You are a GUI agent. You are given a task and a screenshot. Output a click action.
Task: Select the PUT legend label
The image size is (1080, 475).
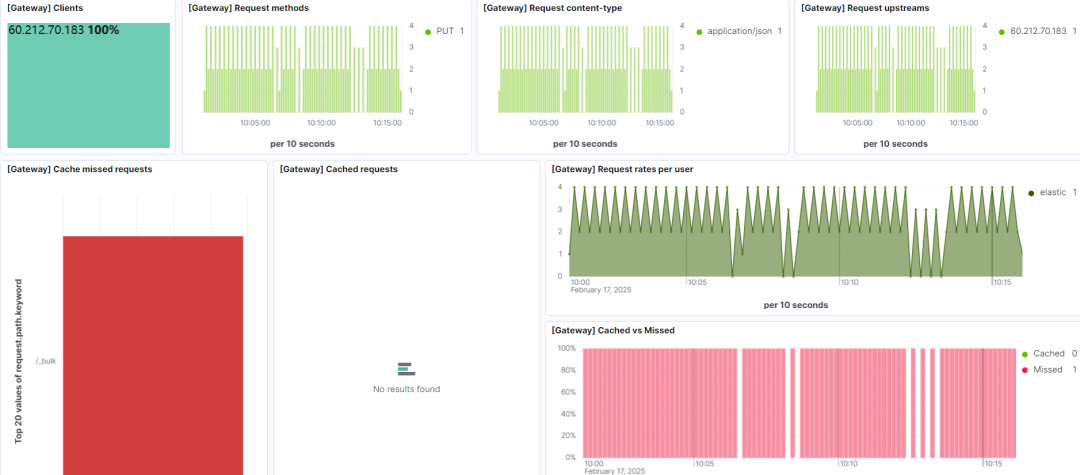[x=445, y=32]
